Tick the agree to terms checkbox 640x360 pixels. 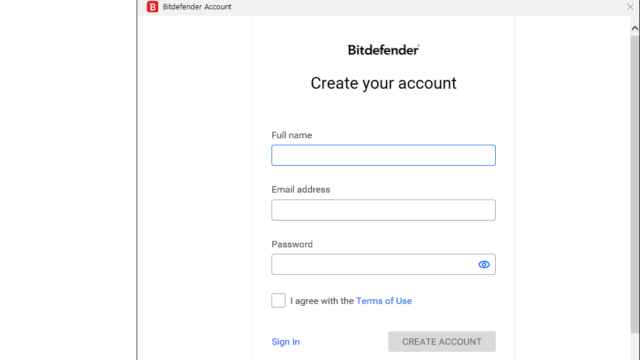pos(278,300)
